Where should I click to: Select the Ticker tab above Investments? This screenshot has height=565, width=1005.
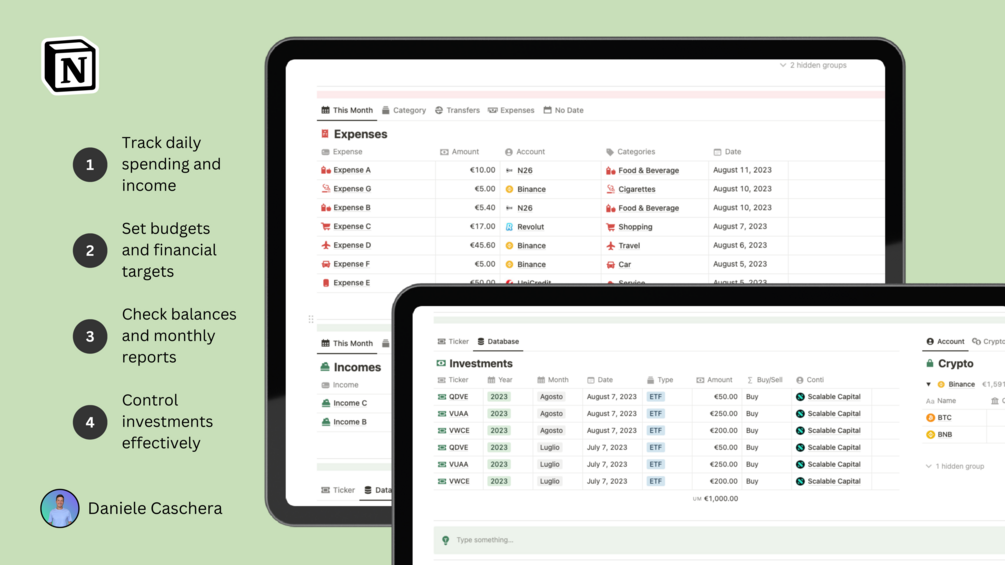453,341
